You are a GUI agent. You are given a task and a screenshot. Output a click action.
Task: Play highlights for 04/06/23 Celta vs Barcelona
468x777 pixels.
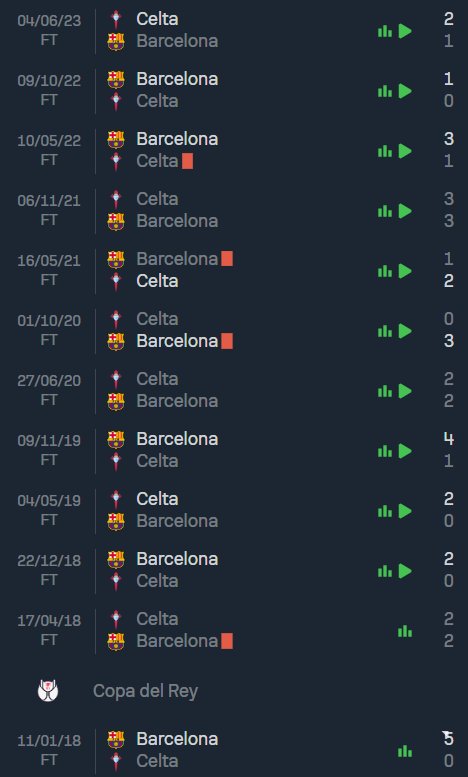(x=405, y=31)
